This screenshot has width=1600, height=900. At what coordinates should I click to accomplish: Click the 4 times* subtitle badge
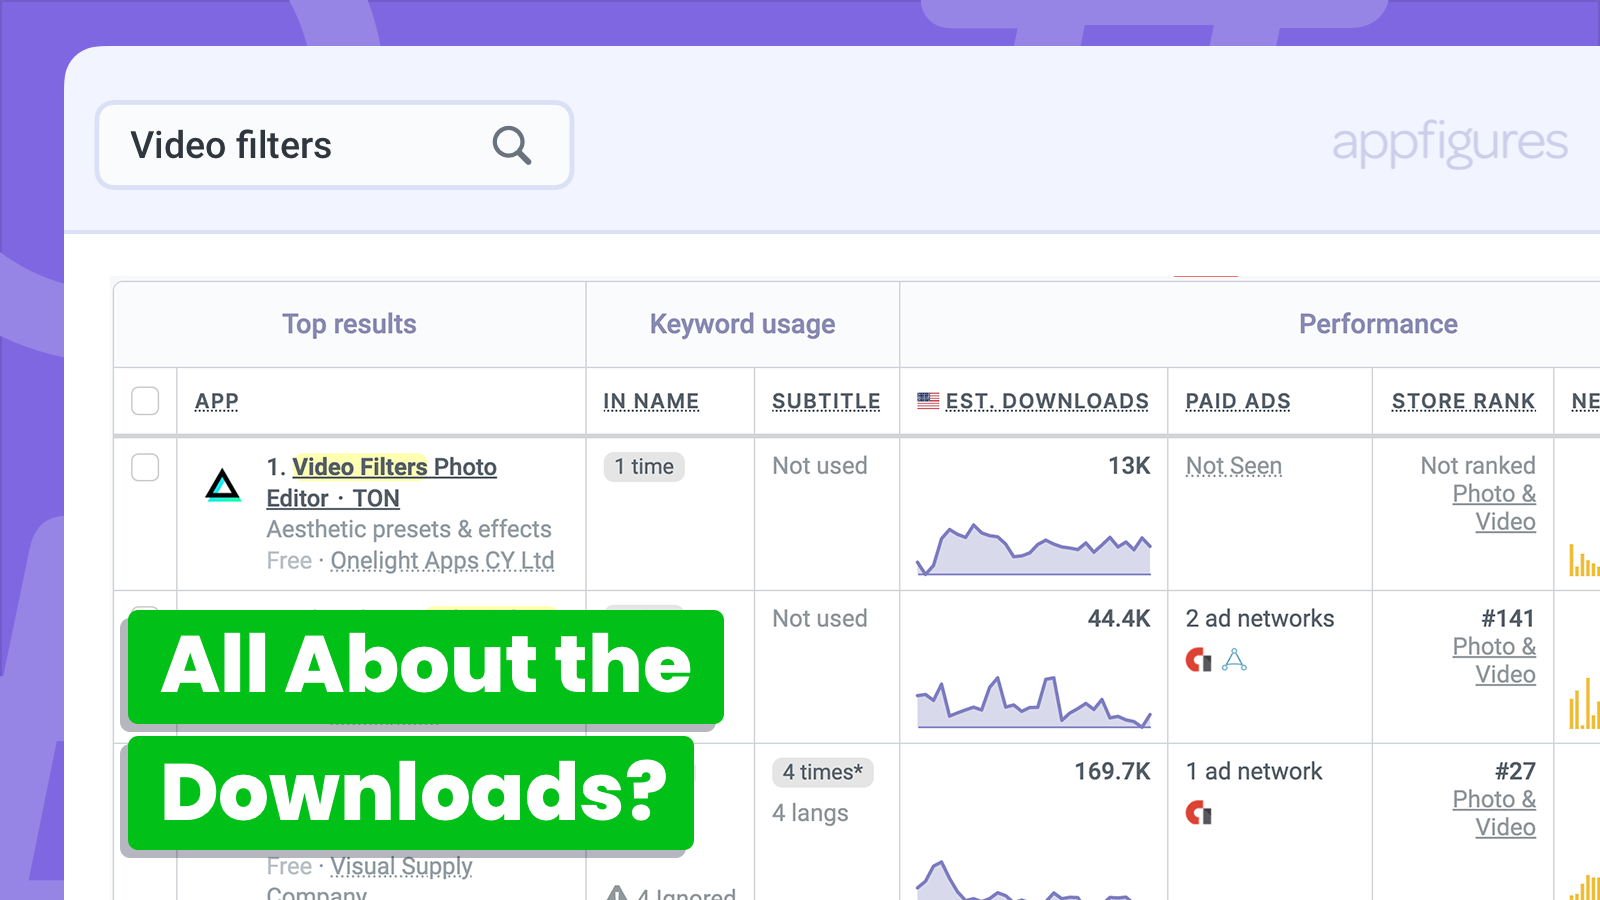pos(822,772)
